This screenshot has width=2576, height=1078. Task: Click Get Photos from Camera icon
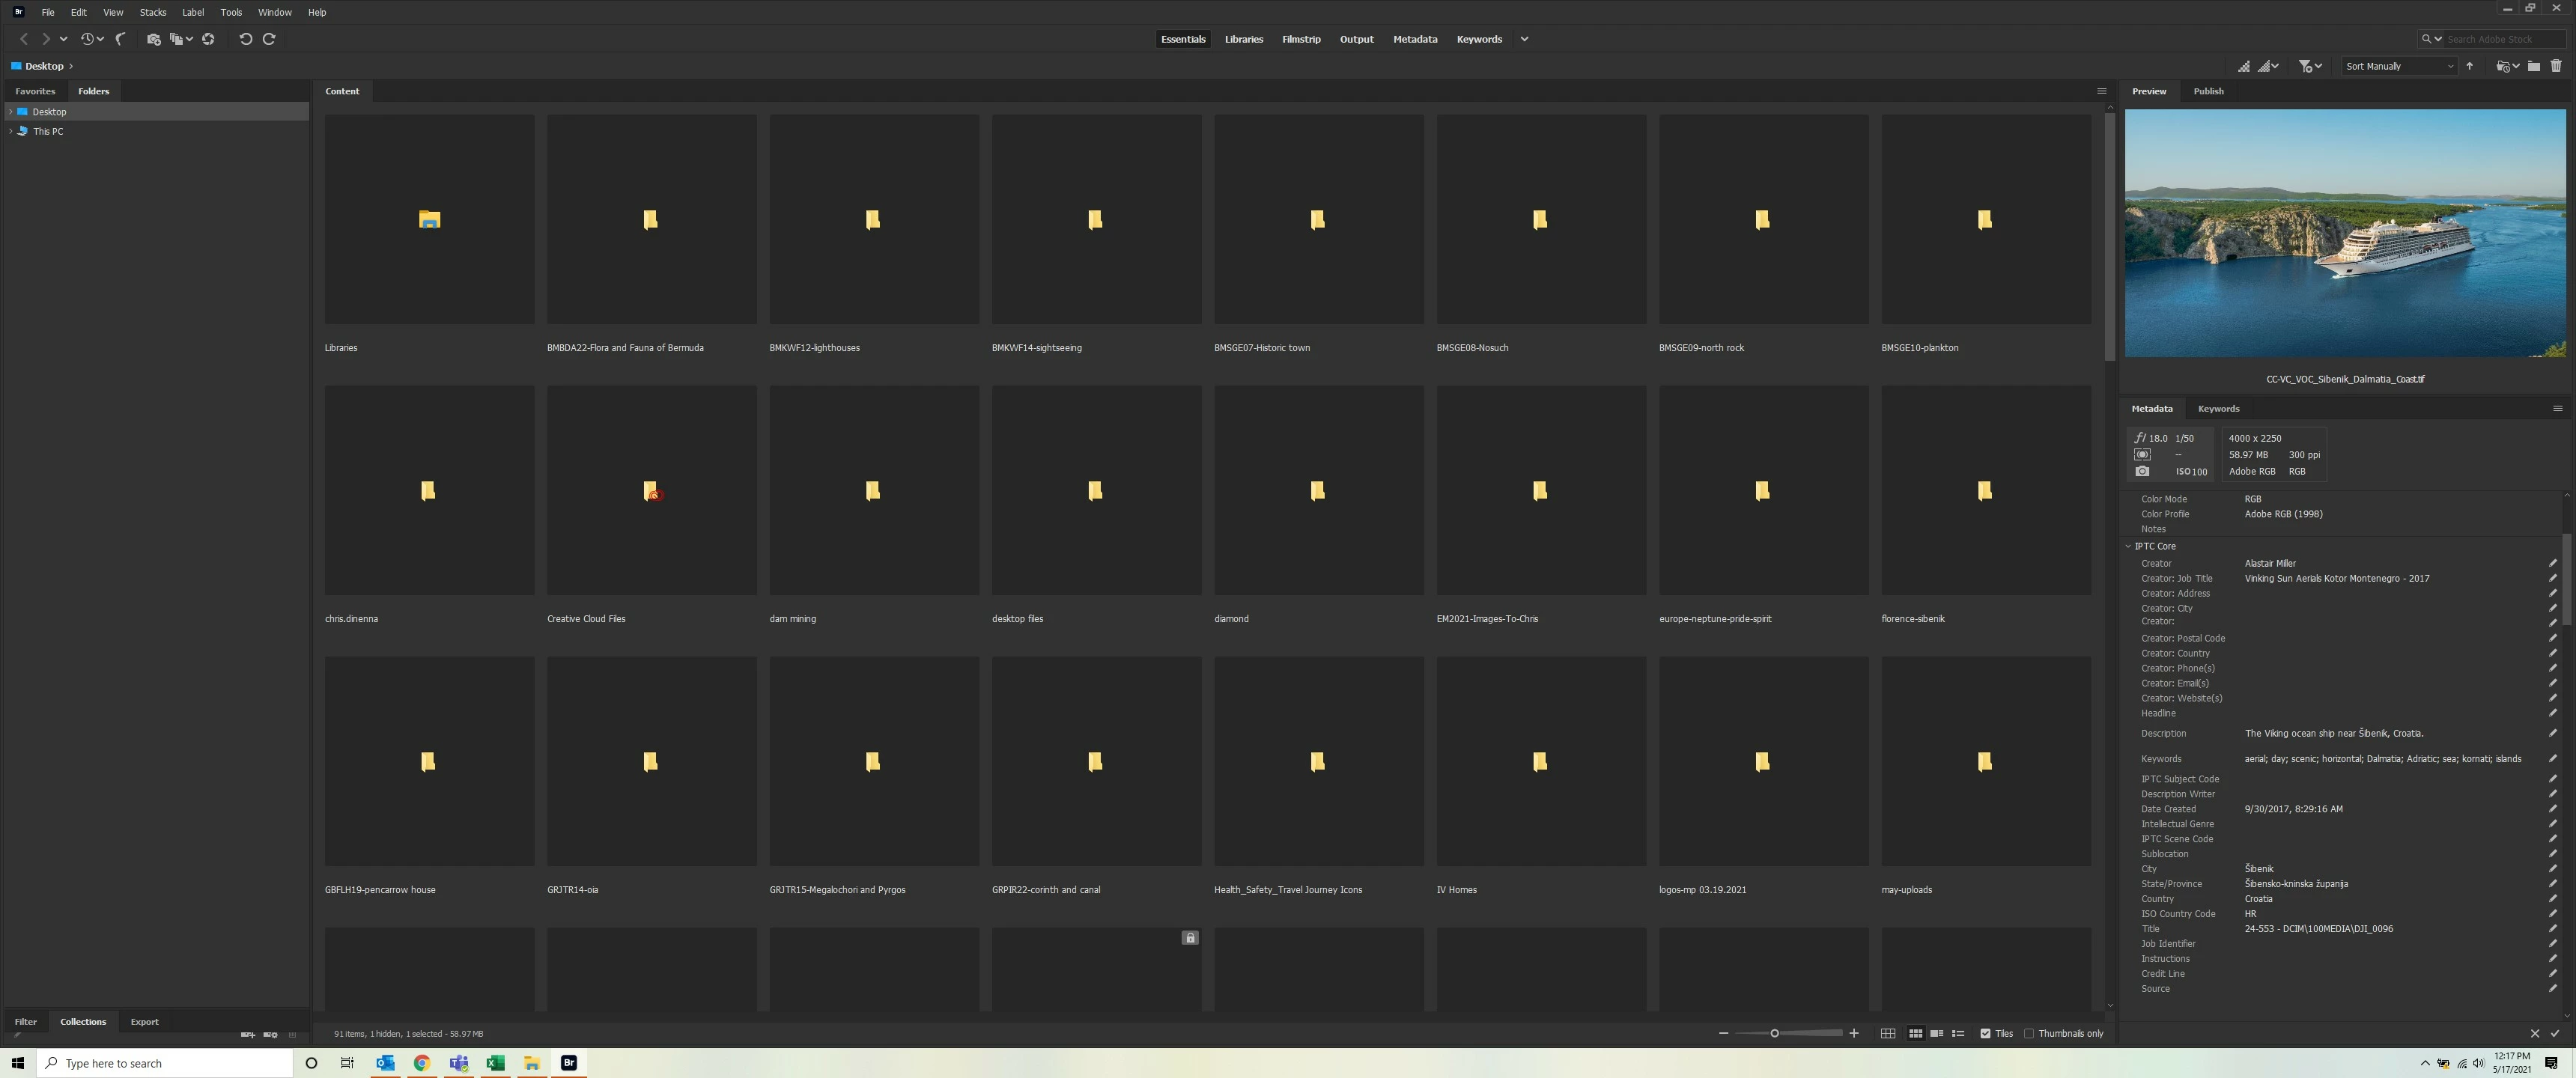(153, 39)
